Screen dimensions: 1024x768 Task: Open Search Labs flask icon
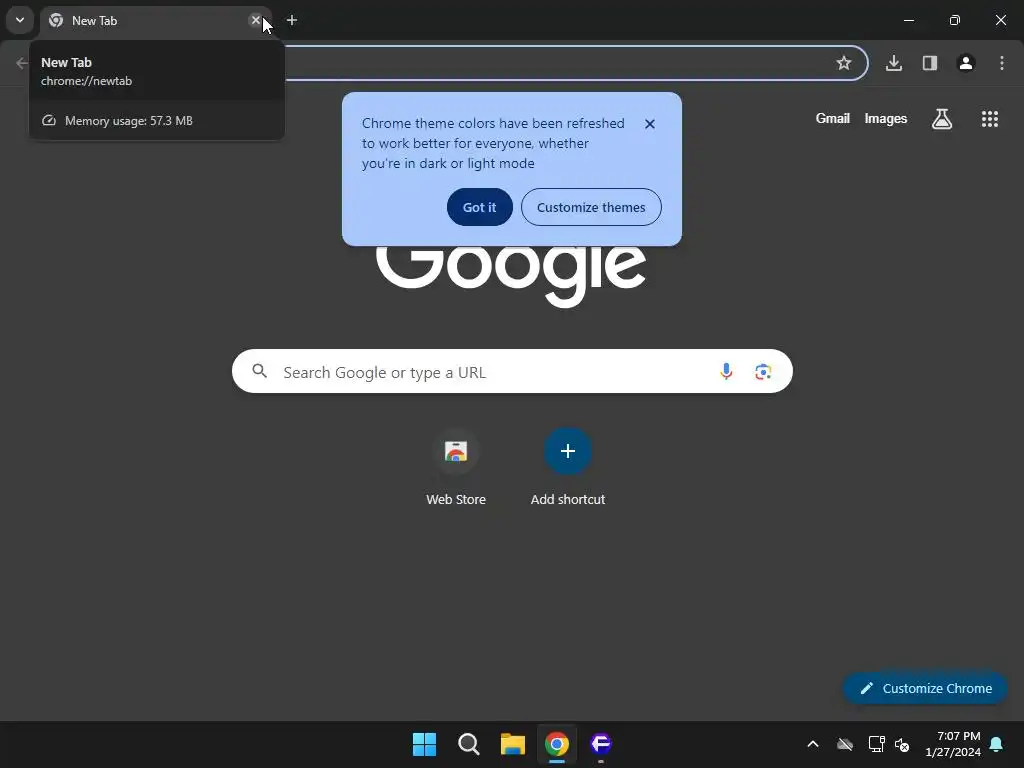942,119
